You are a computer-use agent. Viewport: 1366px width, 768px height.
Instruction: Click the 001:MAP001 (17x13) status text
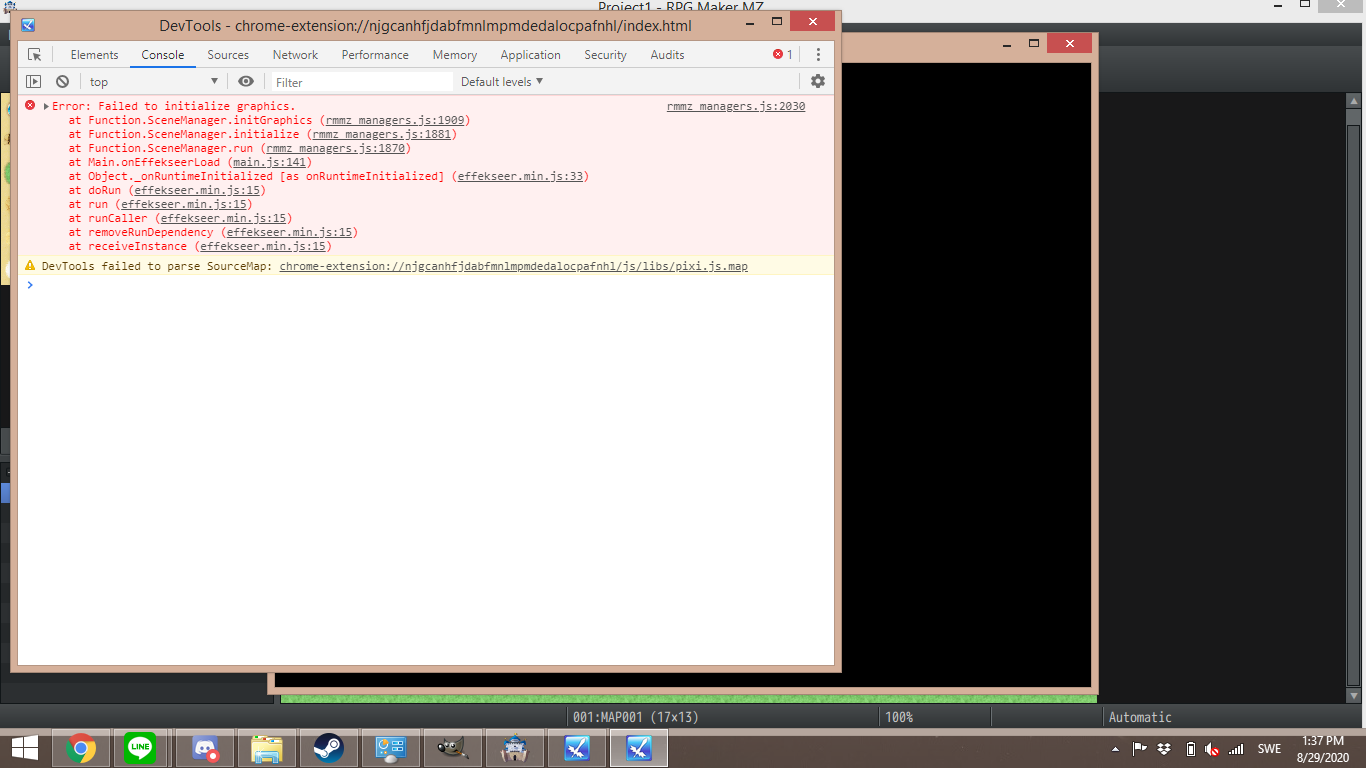[635, 717]
